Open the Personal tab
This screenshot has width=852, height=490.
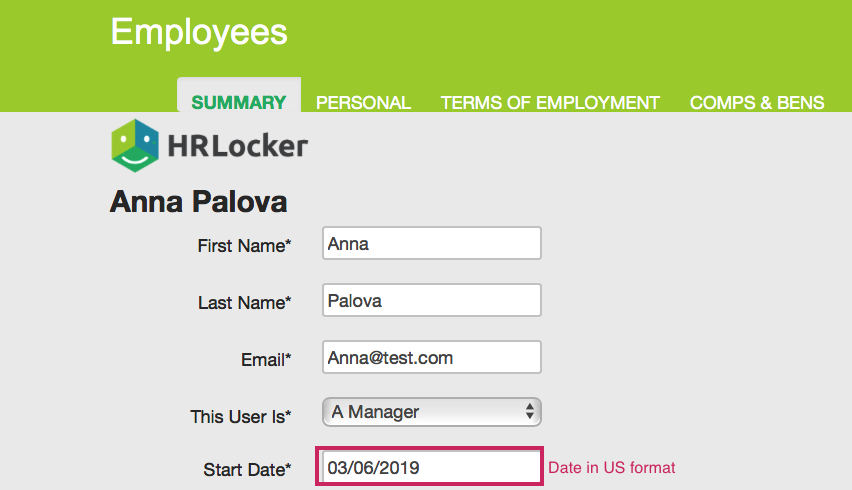coord(363,102)
